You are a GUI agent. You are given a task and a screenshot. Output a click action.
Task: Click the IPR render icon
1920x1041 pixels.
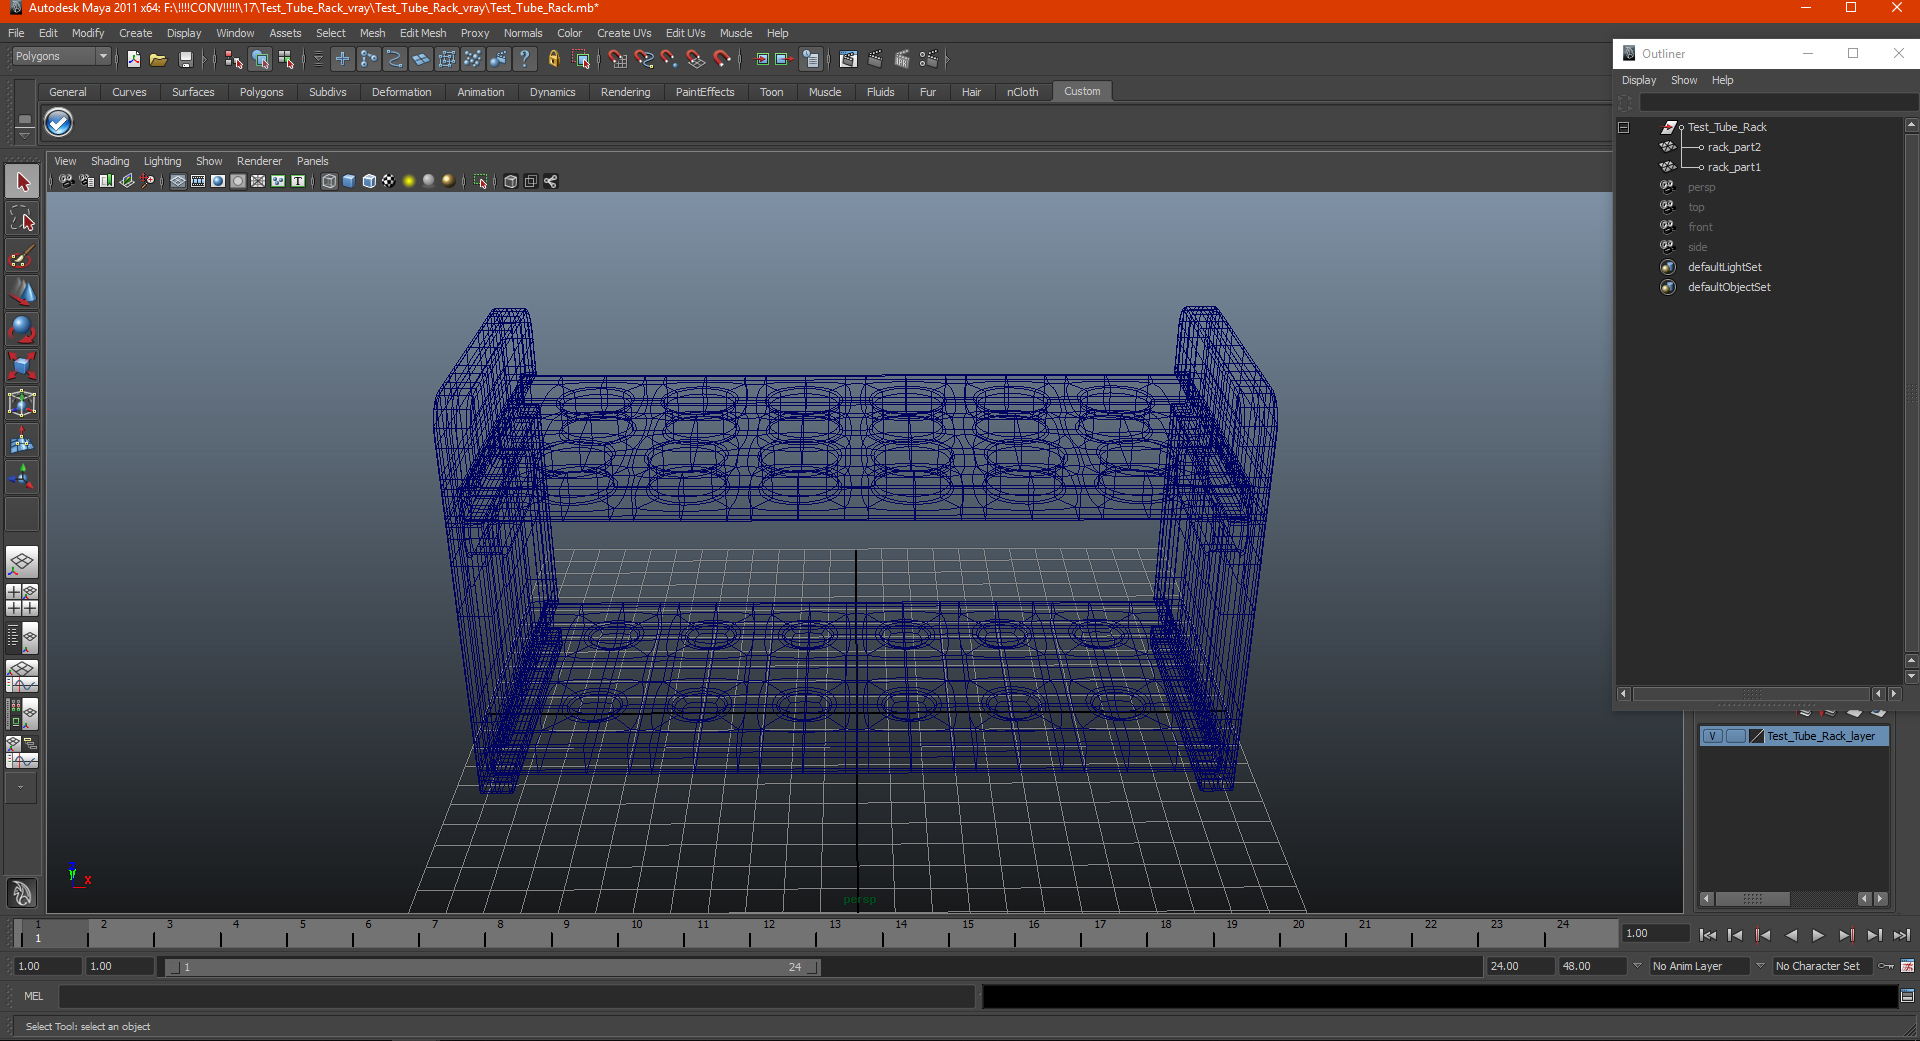[902, 59]
